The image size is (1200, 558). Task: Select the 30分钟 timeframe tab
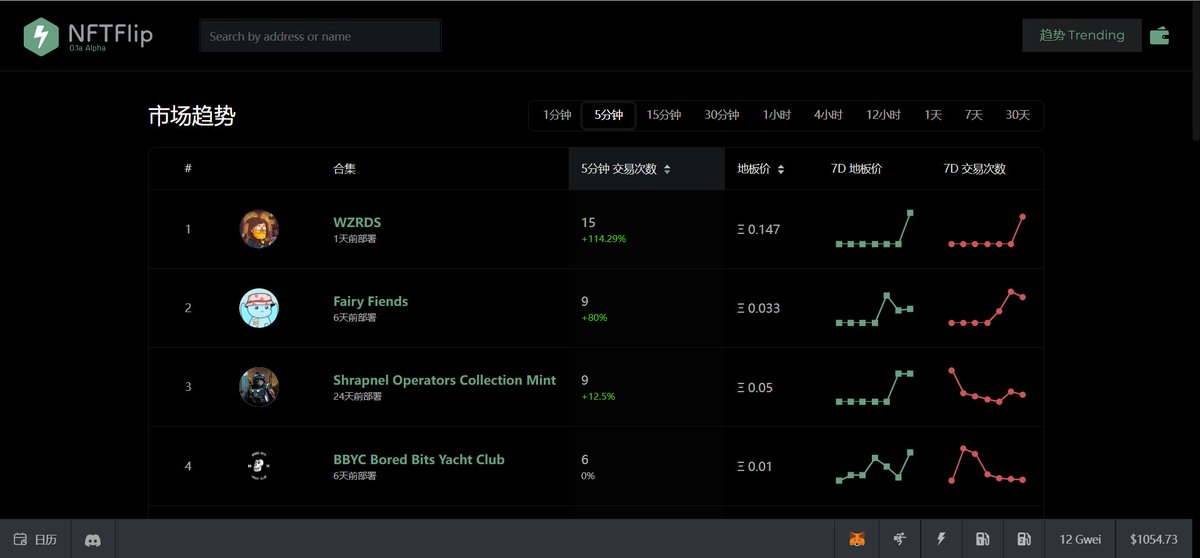[721, 115]
